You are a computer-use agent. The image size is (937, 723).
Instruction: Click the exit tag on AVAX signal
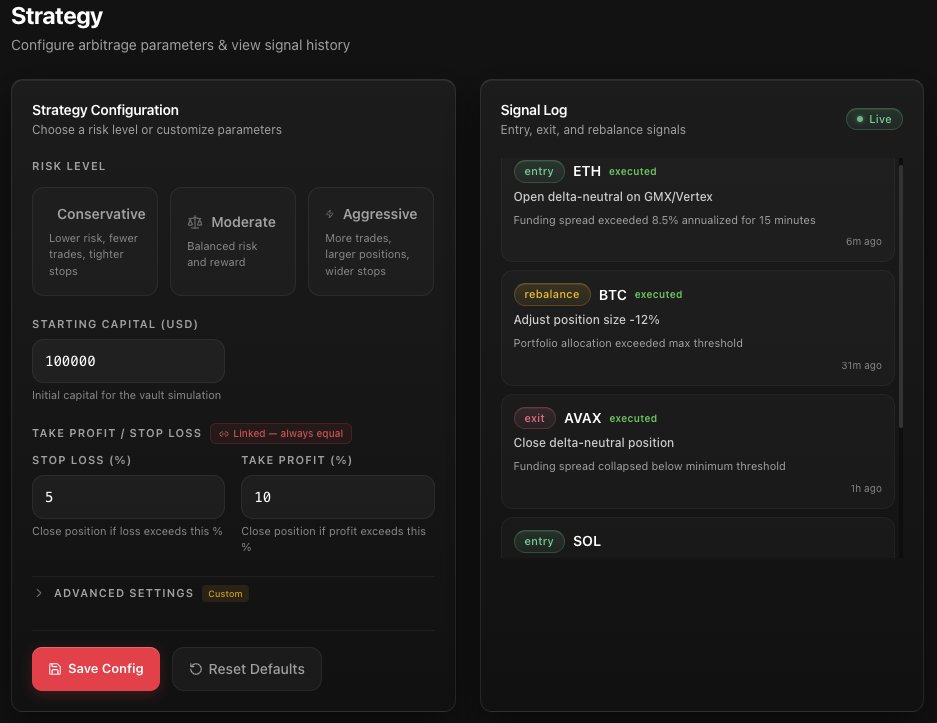click(x=534, y=418)
